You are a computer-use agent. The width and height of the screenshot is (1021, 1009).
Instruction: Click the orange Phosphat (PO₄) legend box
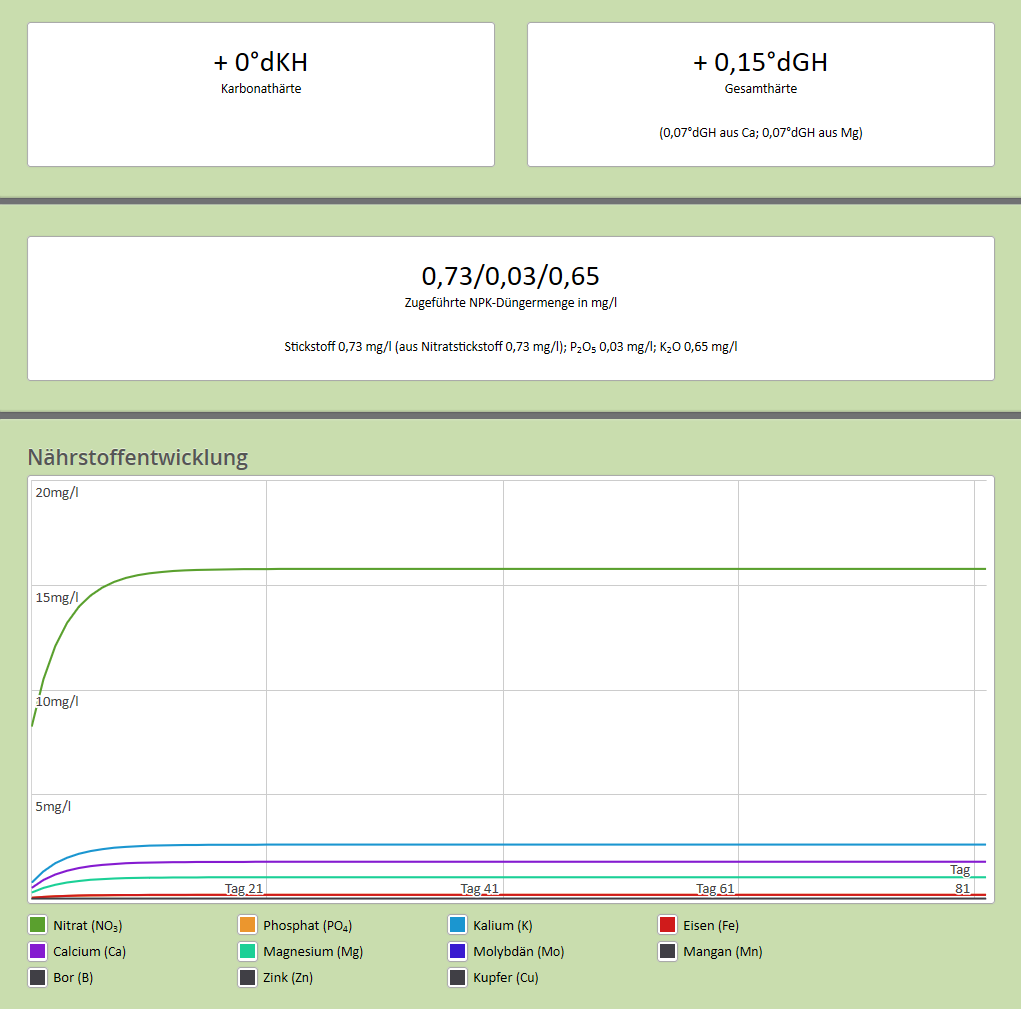coord(248,925)
